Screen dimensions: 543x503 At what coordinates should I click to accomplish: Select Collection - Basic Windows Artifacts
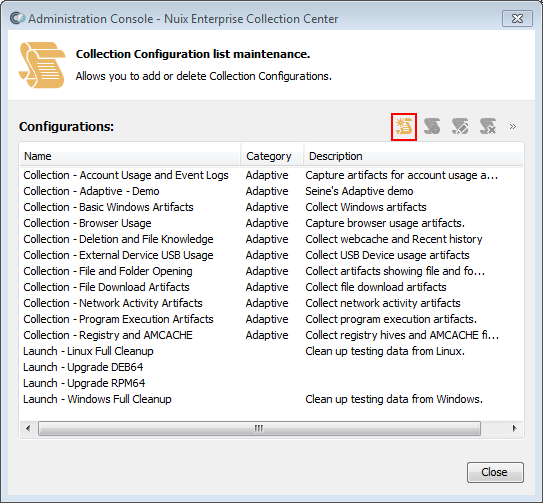tap(272, 207)
